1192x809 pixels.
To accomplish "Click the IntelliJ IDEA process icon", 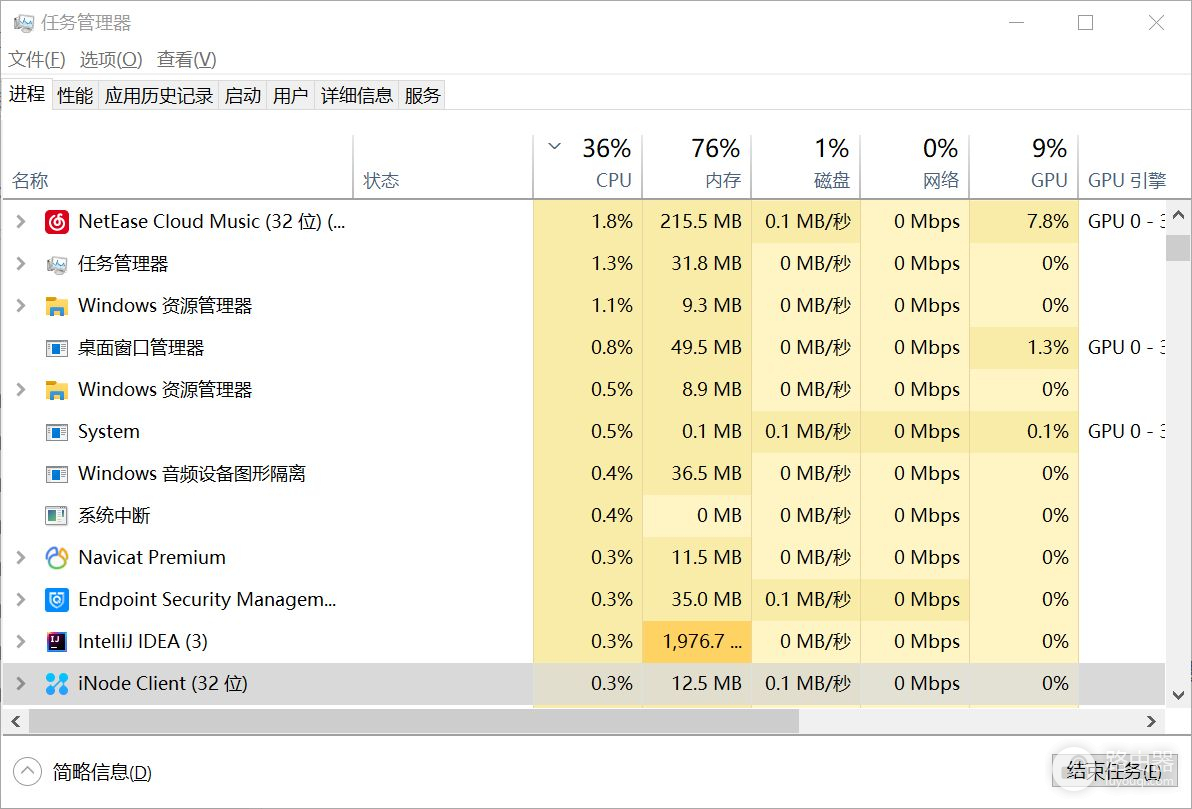I will pos(57,642).
